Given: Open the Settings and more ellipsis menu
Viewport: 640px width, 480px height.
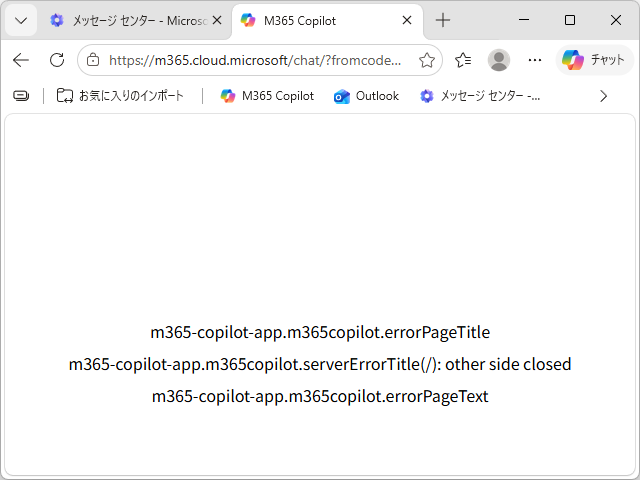Looking at the screenshot, I should (x=535, y=60).
